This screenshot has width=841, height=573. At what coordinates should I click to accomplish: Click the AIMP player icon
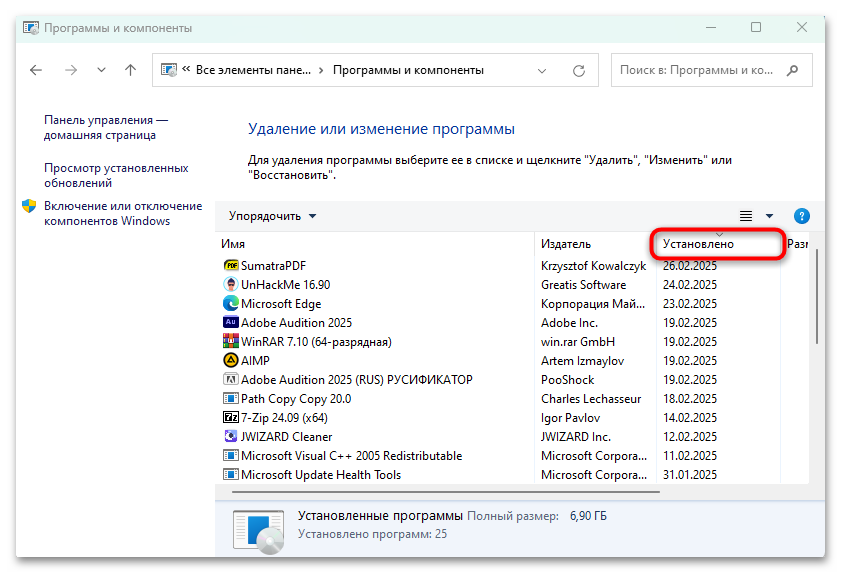tap(231, 361)
